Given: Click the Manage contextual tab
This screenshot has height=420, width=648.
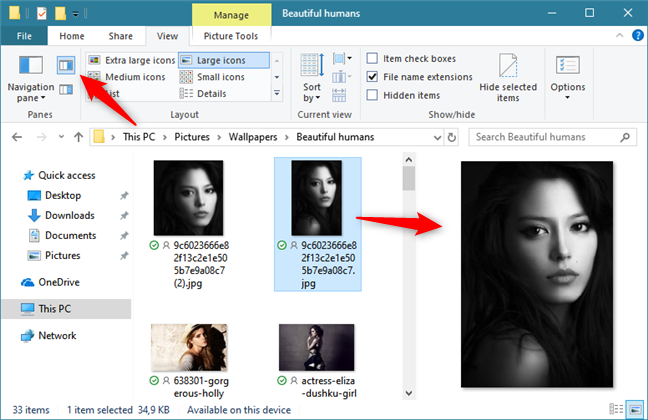Looking at the screenshot, I should click(x=231, y=15).
